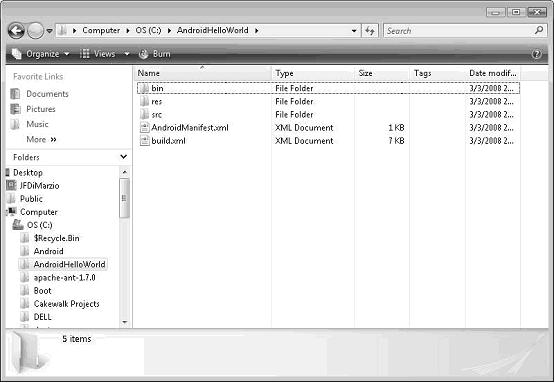This screenshot has width=555, height=383.
Task: Click the Burn toolbar button
Action: click(x=155, y=54)
